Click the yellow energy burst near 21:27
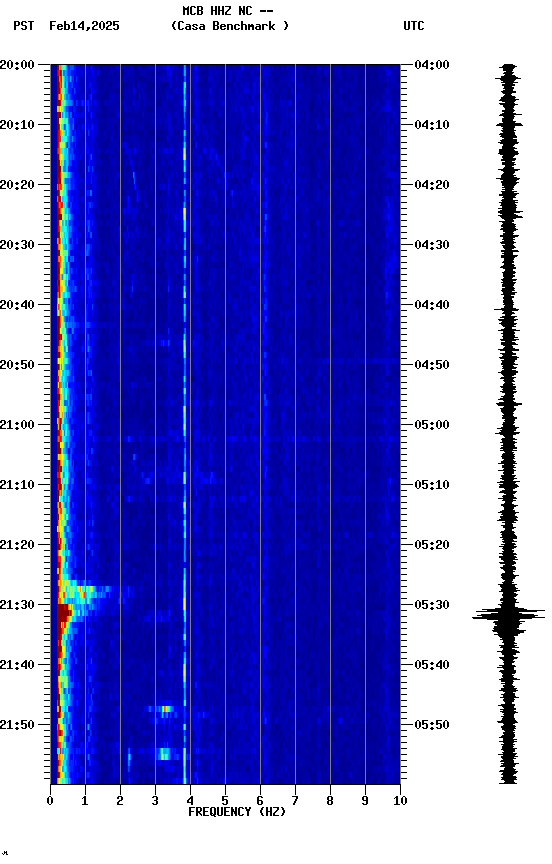 [x=83, y=593]
